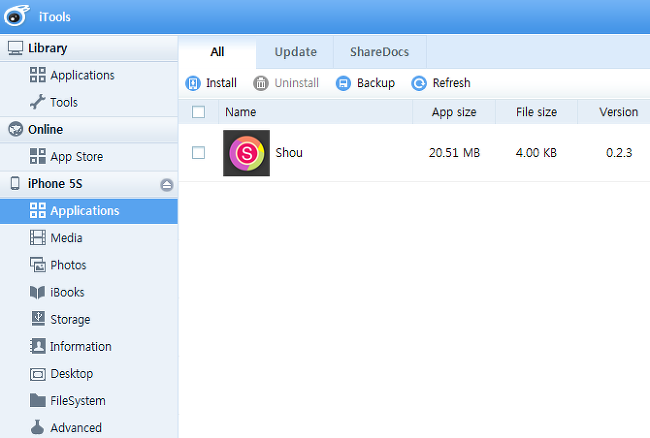The width and height of the screenshot is (650, 438).
Task: Switch to the Update tab
Action: pos(295,52)
